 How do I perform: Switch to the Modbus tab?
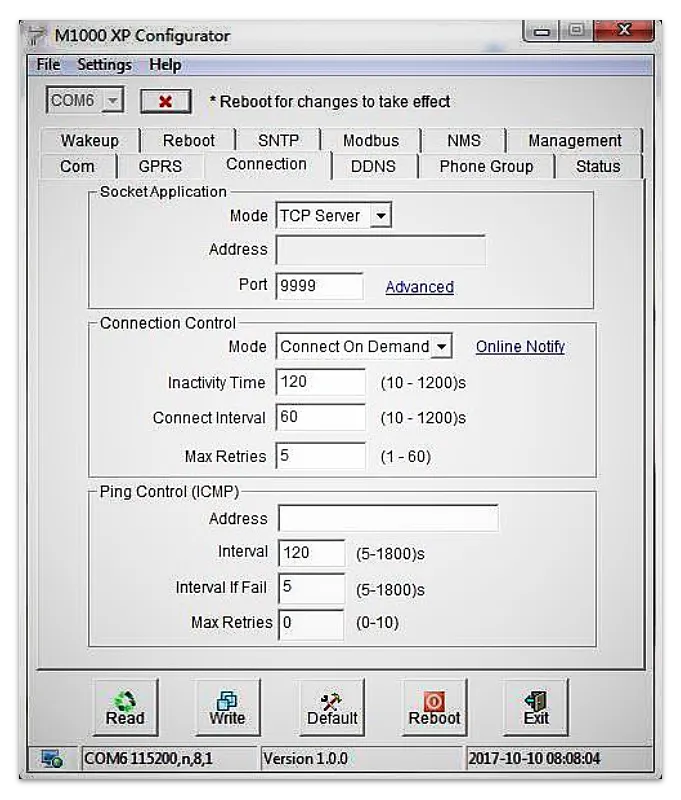click(371, 140)
